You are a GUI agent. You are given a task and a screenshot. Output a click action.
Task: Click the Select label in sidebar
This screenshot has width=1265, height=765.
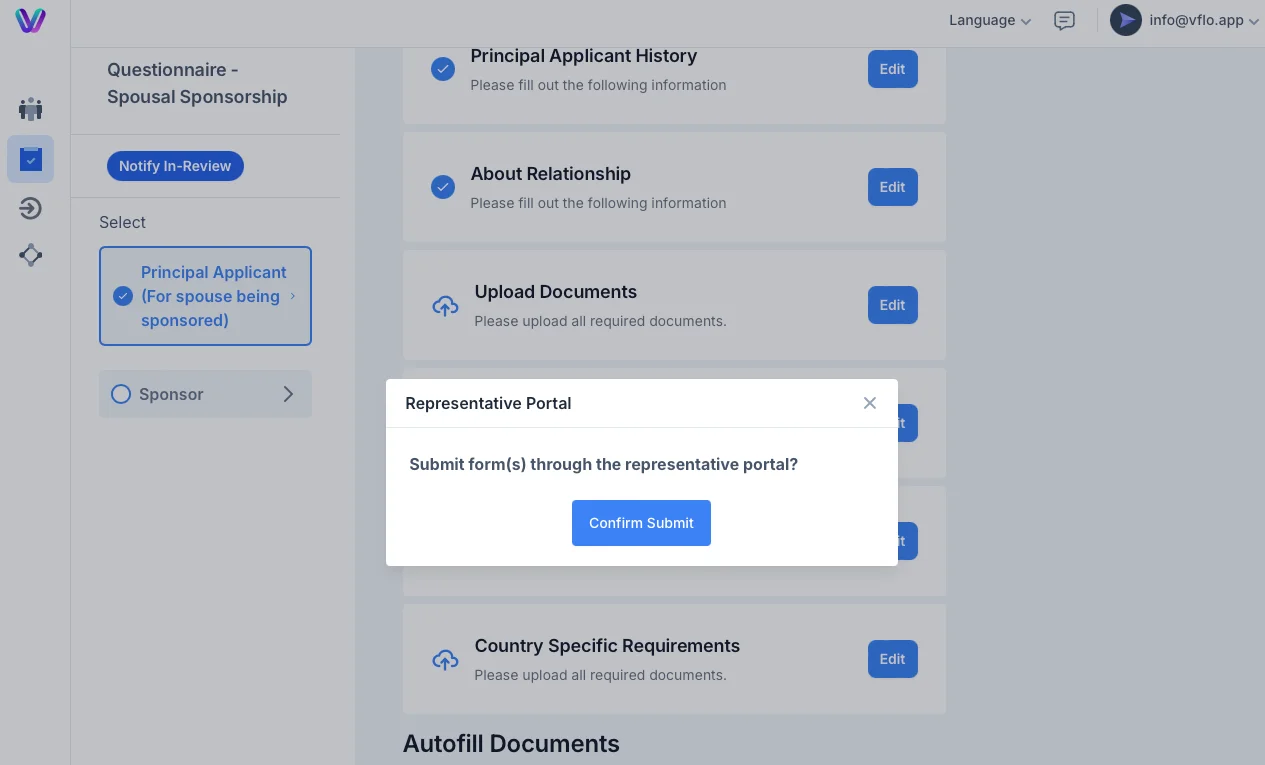[x=122, y=222]
